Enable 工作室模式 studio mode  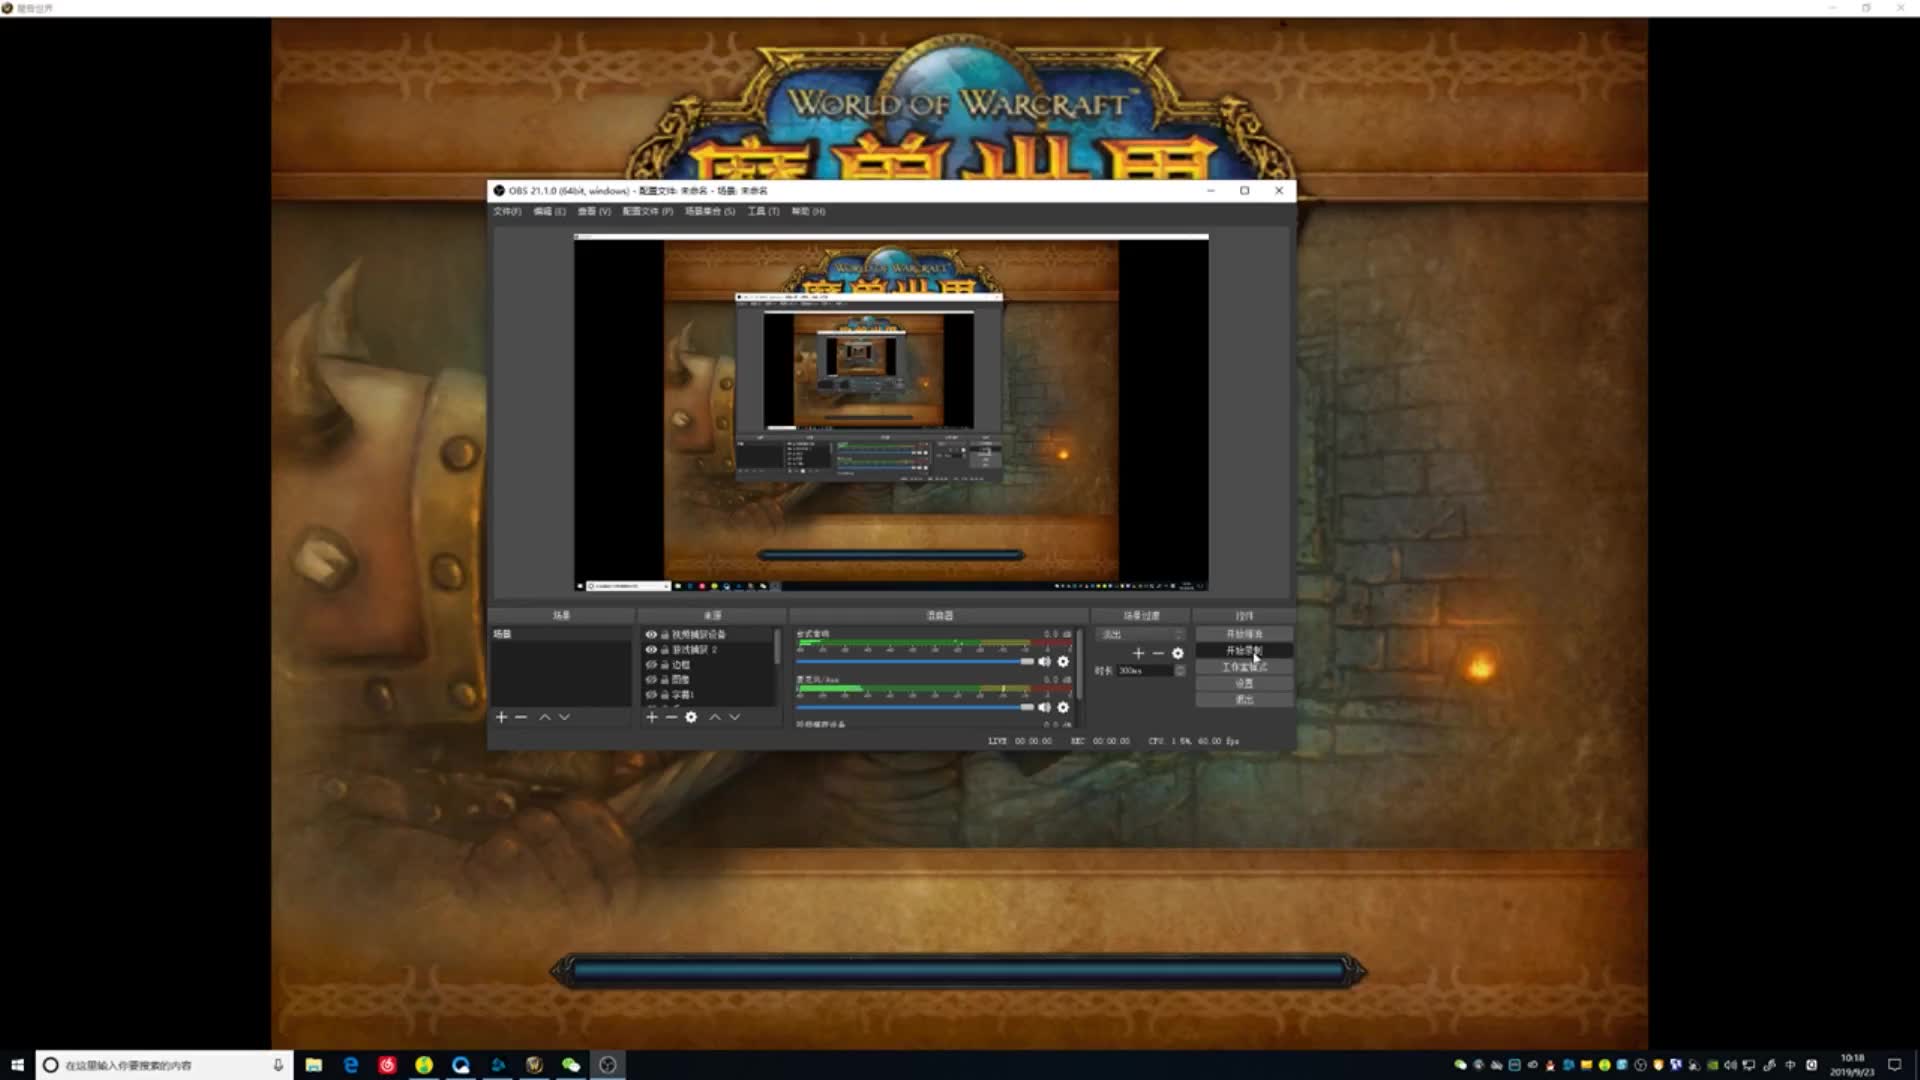pyautogui.click(x=1244, y=667)
